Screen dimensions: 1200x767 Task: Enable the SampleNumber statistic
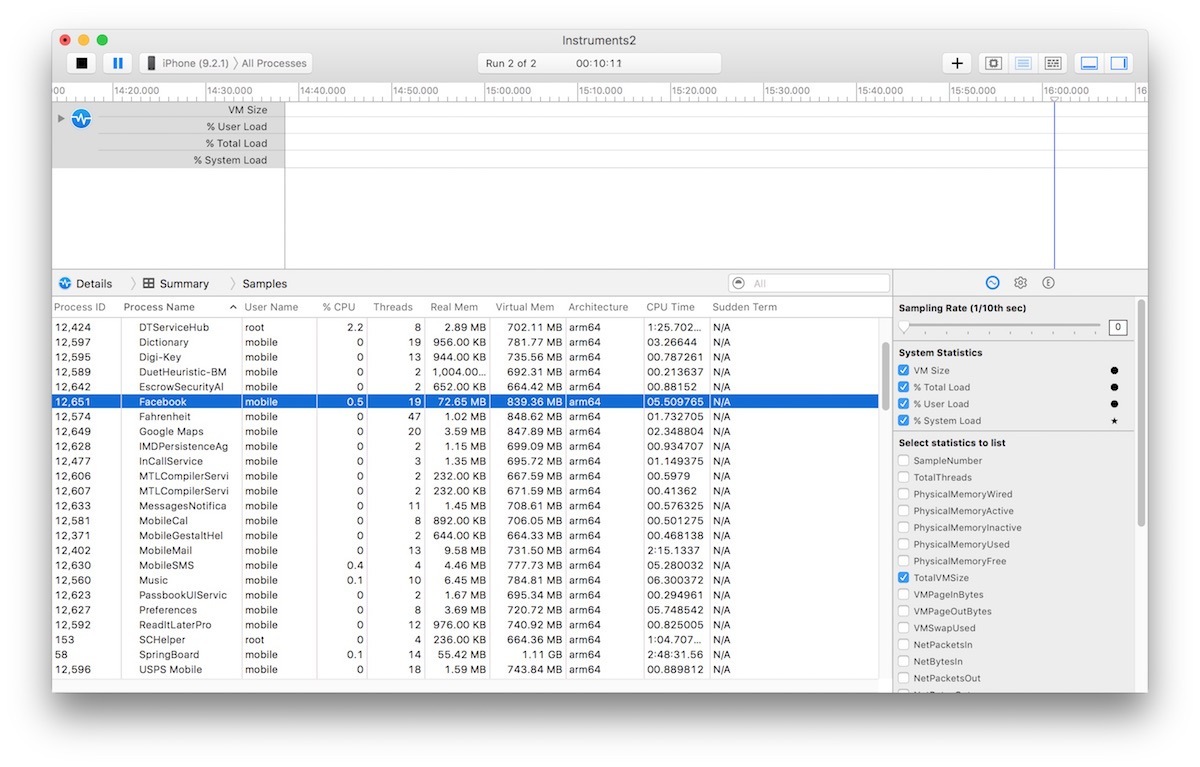click(904, 461)
